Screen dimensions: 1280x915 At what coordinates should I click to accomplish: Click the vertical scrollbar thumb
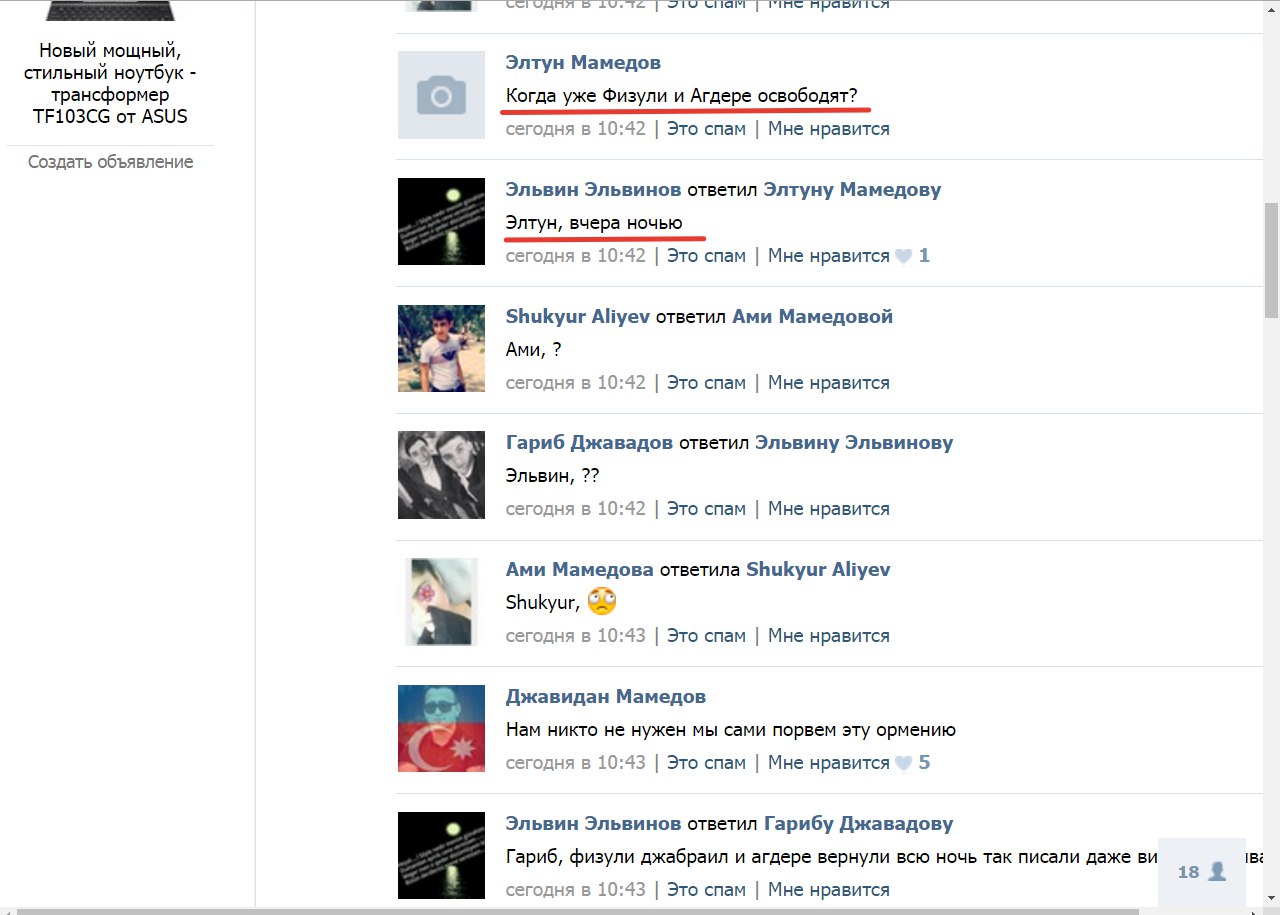(1271, 260)
